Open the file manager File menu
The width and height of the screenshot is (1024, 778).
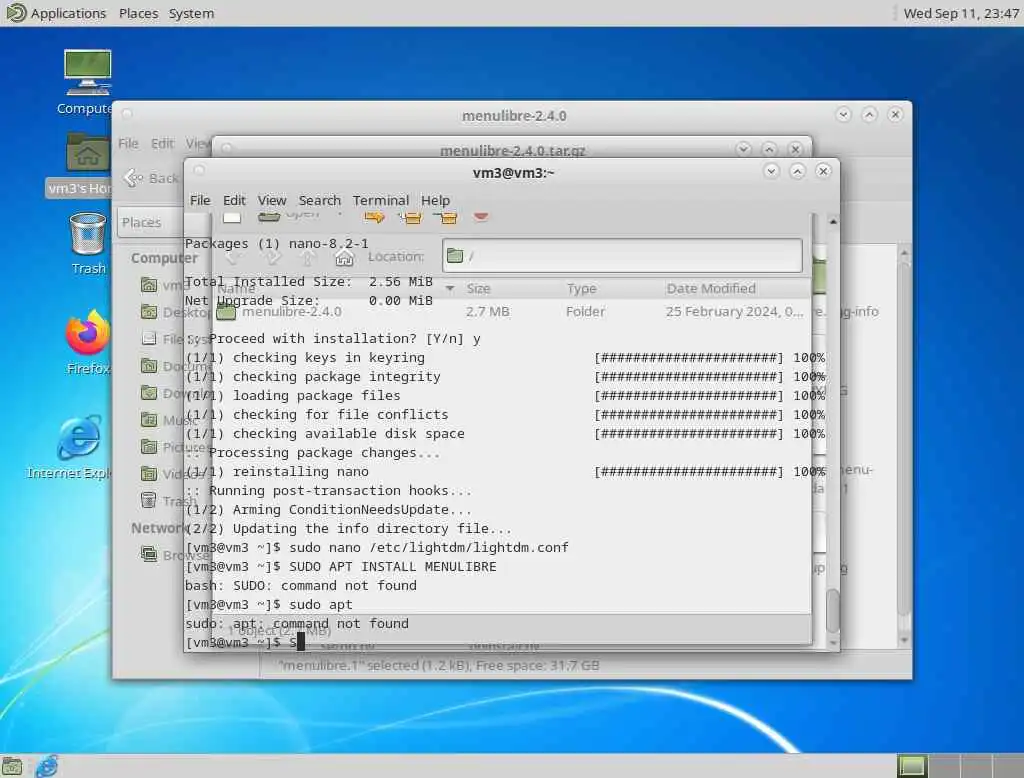[x=128, y=143]
